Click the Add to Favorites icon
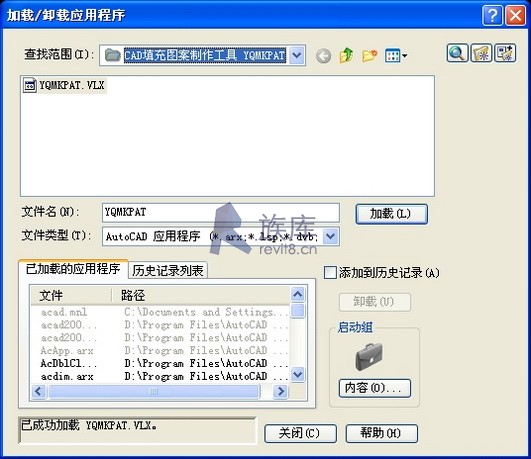 click(505, 53)
